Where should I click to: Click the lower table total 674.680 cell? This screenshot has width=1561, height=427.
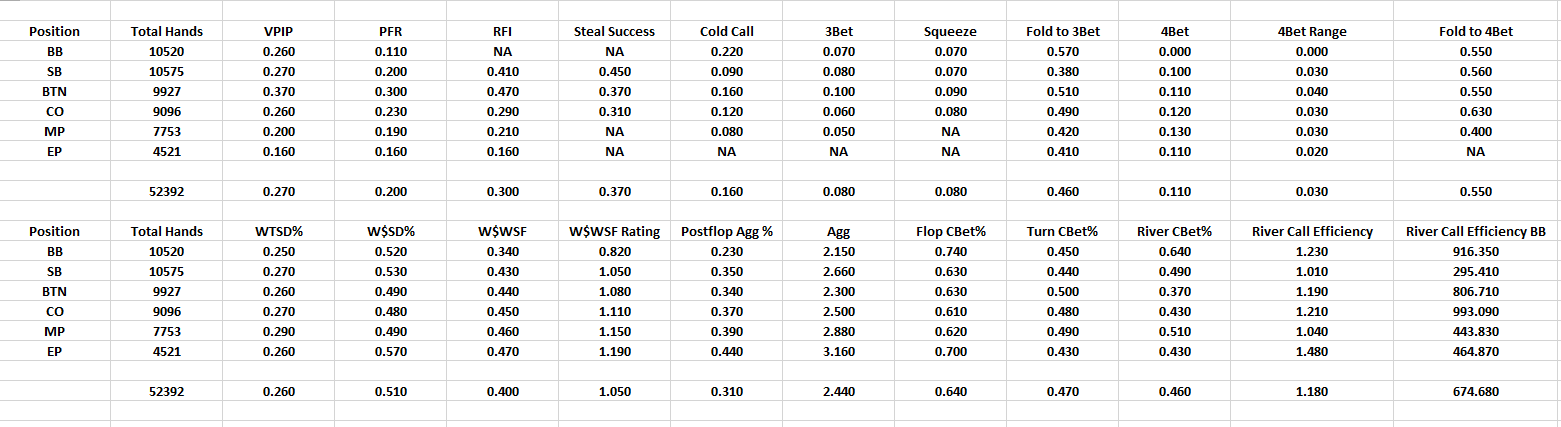coord(1475,391)
